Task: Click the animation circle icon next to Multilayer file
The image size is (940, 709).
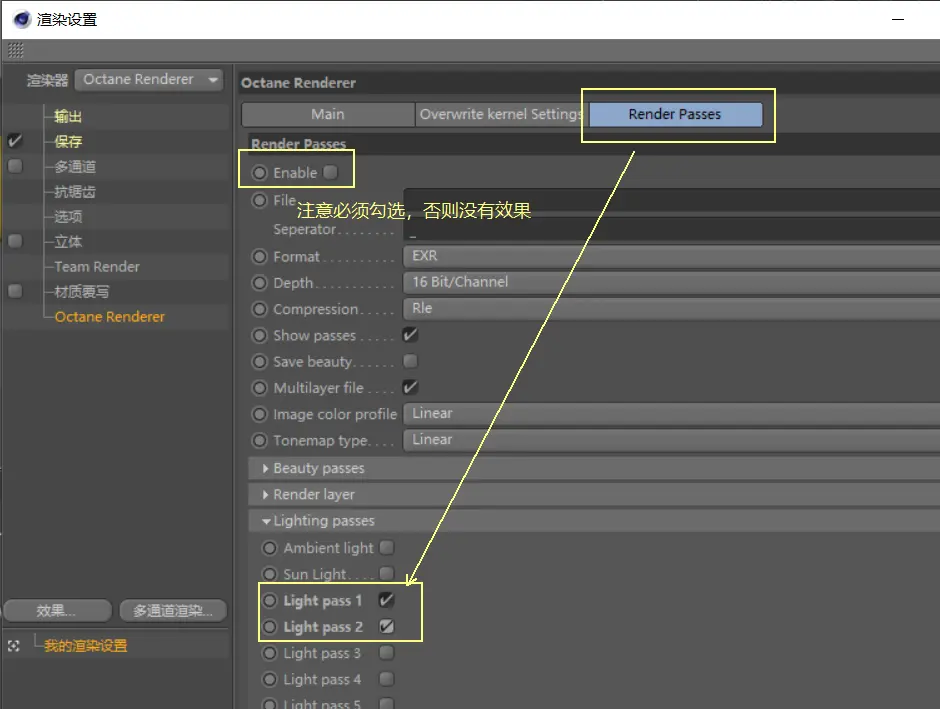Action: pyautogui.click(x=259, y=388)
